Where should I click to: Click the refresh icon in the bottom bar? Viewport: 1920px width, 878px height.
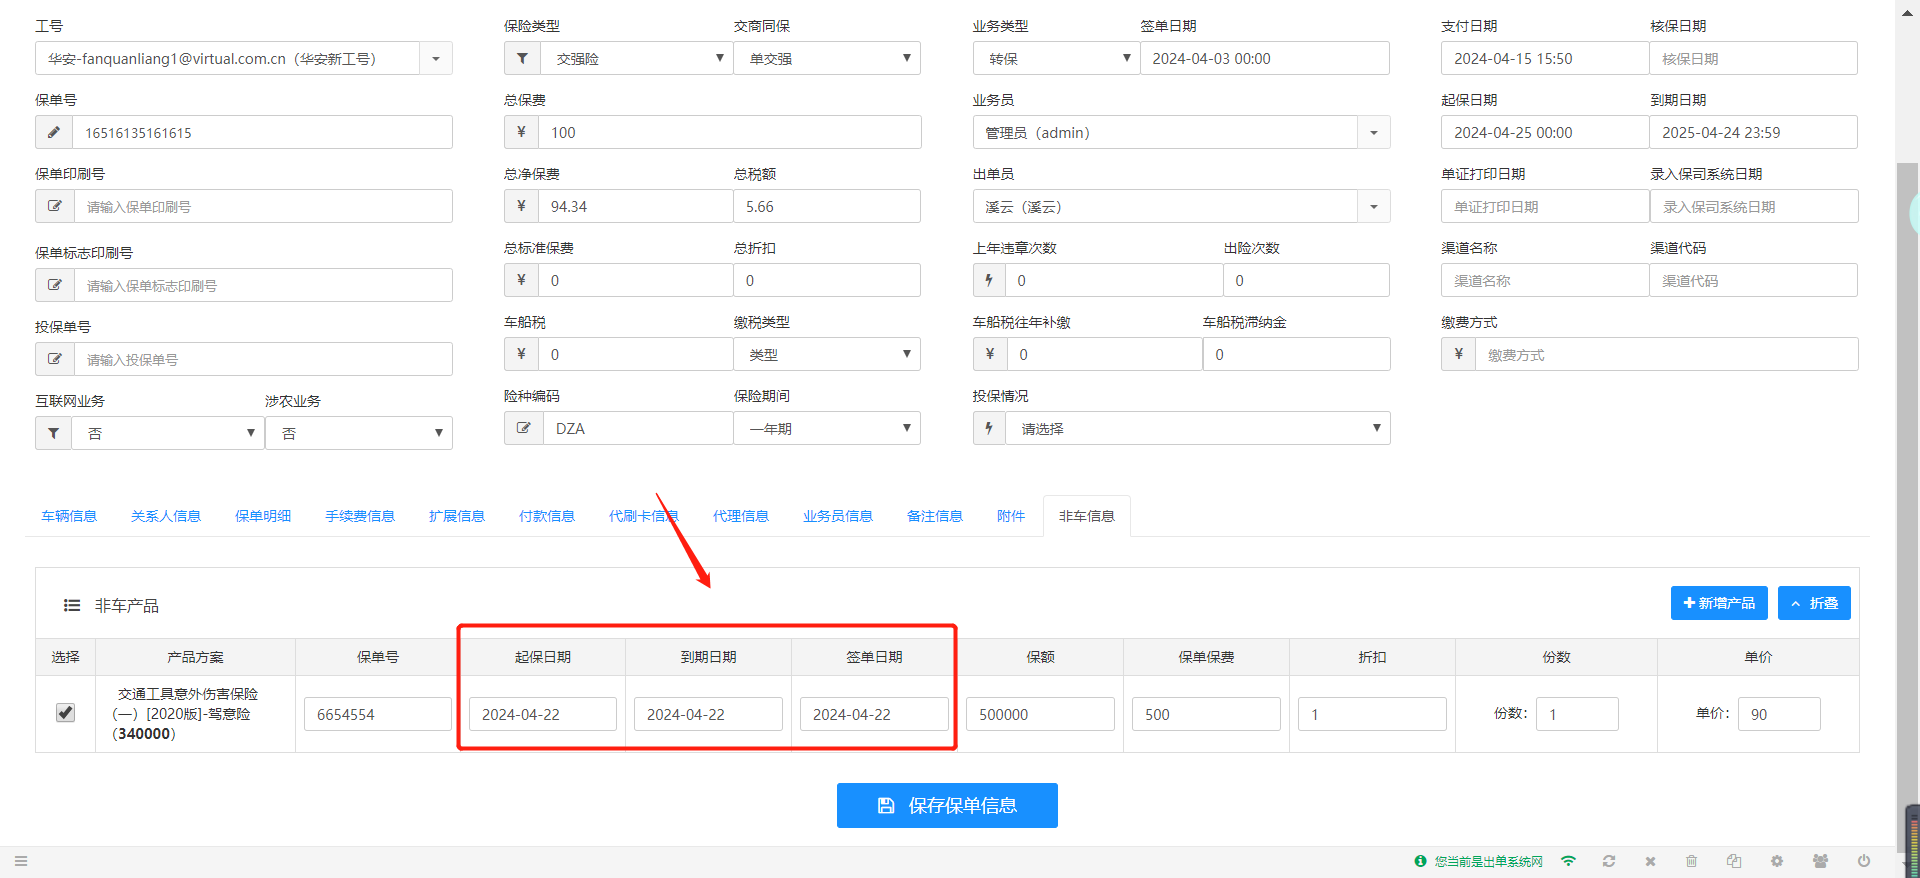point(1609,861)
